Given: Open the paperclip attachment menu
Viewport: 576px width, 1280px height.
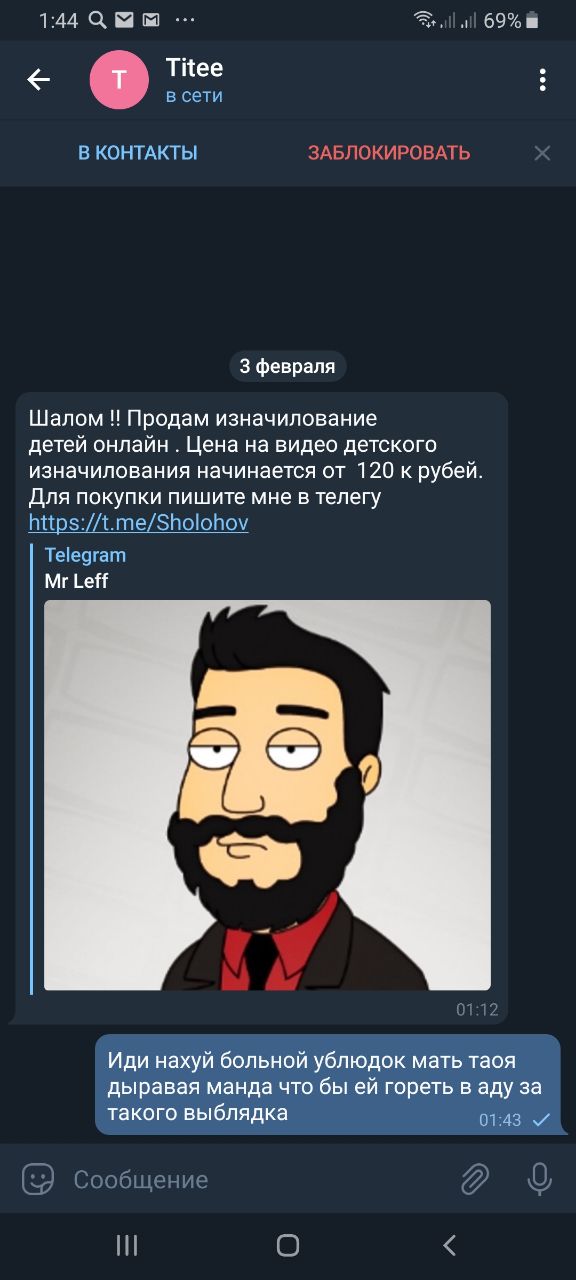Looking at the screenshot, I should tap(475, 1180).
